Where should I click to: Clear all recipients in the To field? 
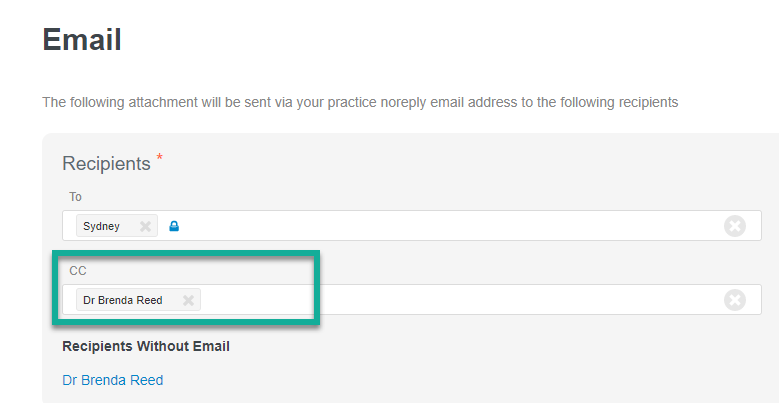point(734,227)
